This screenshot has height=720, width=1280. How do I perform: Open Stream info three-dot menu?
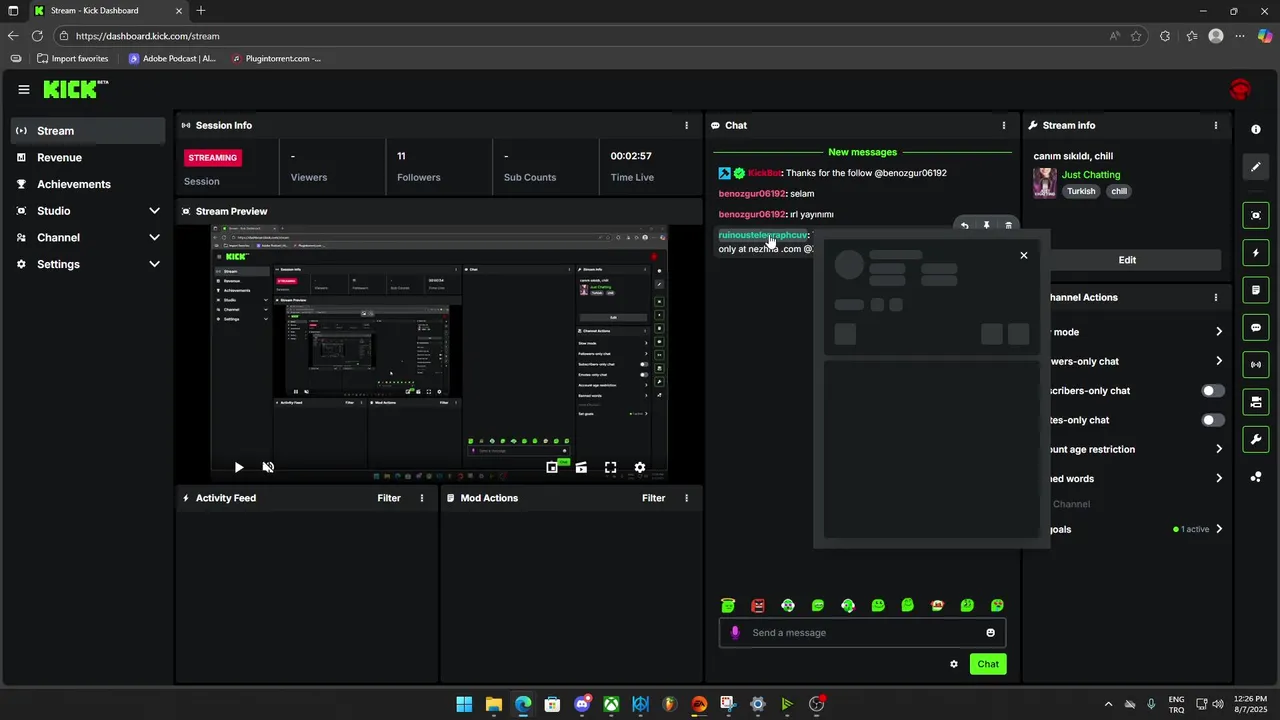point(1216,126)
